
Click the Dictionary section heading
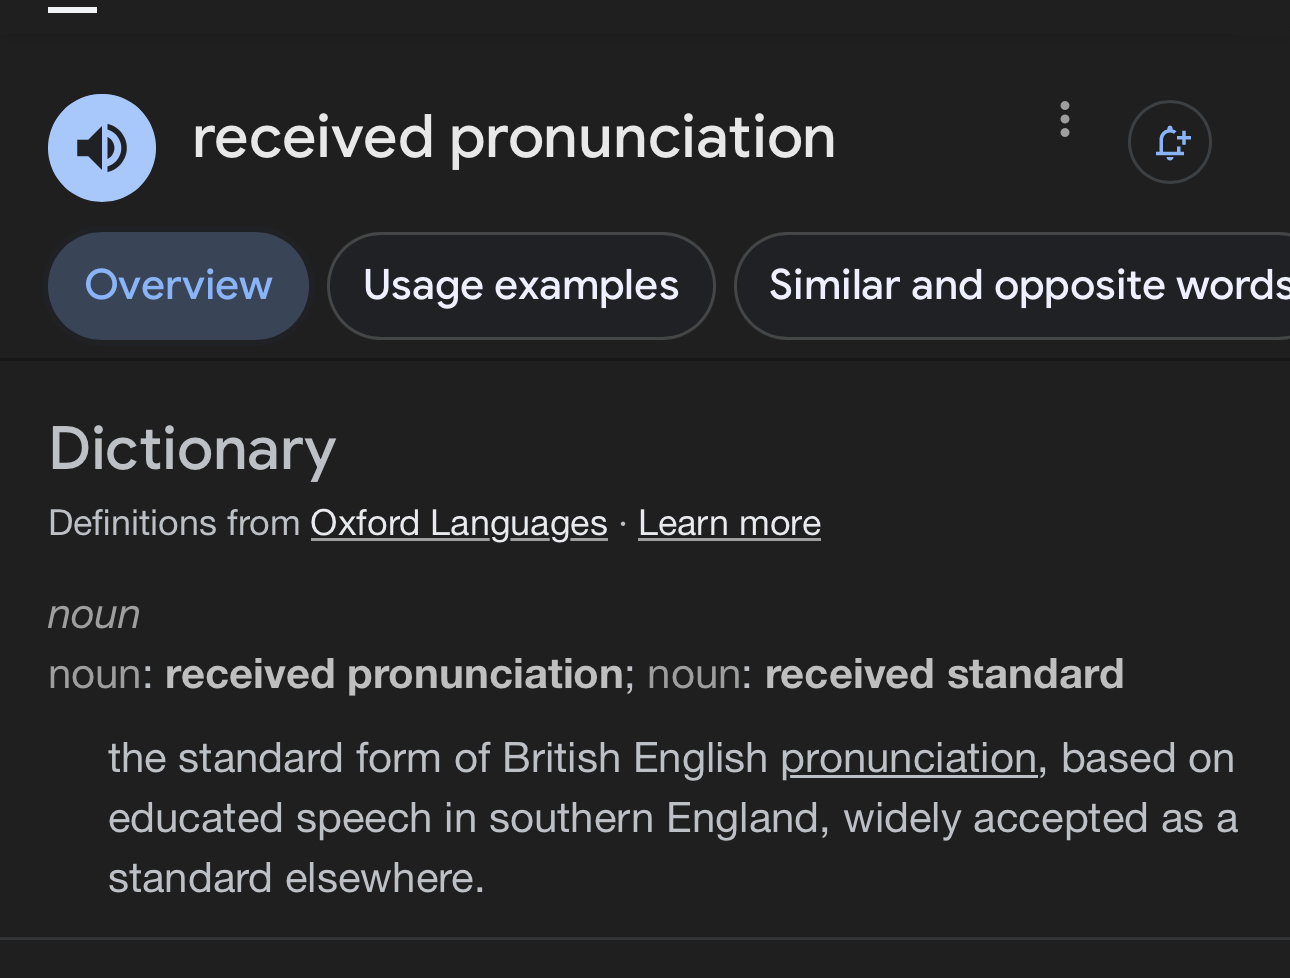coord(192,449)
